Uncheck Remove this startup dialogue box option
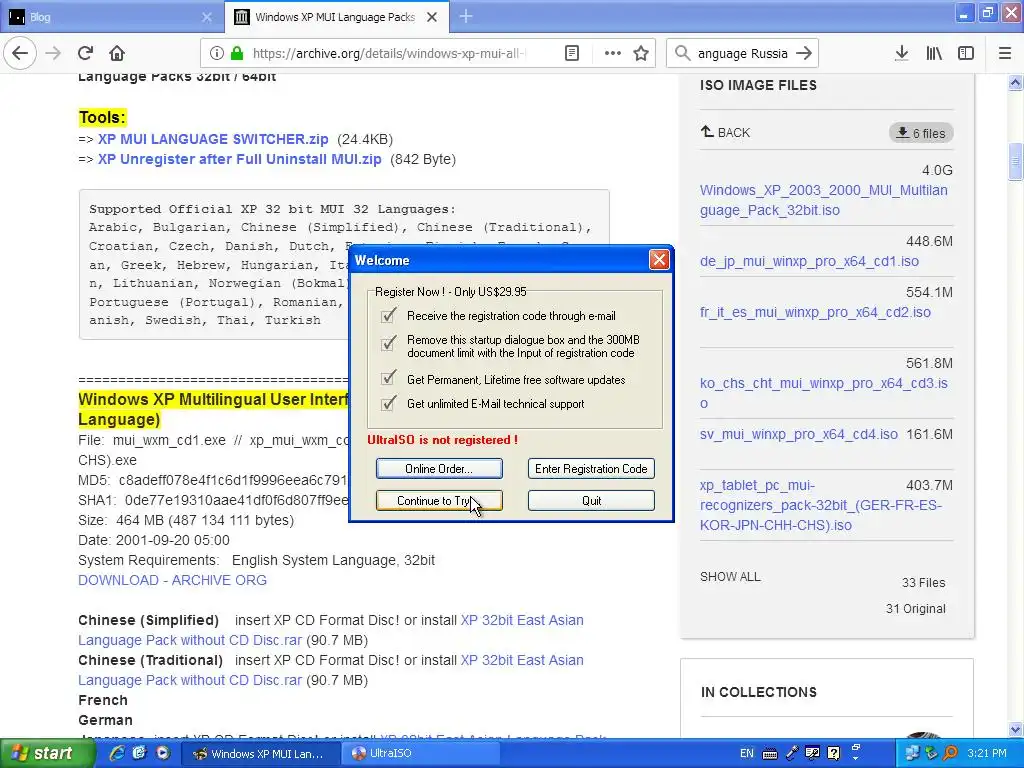Viewport: 1024px width, 768px height. [388, 343]
